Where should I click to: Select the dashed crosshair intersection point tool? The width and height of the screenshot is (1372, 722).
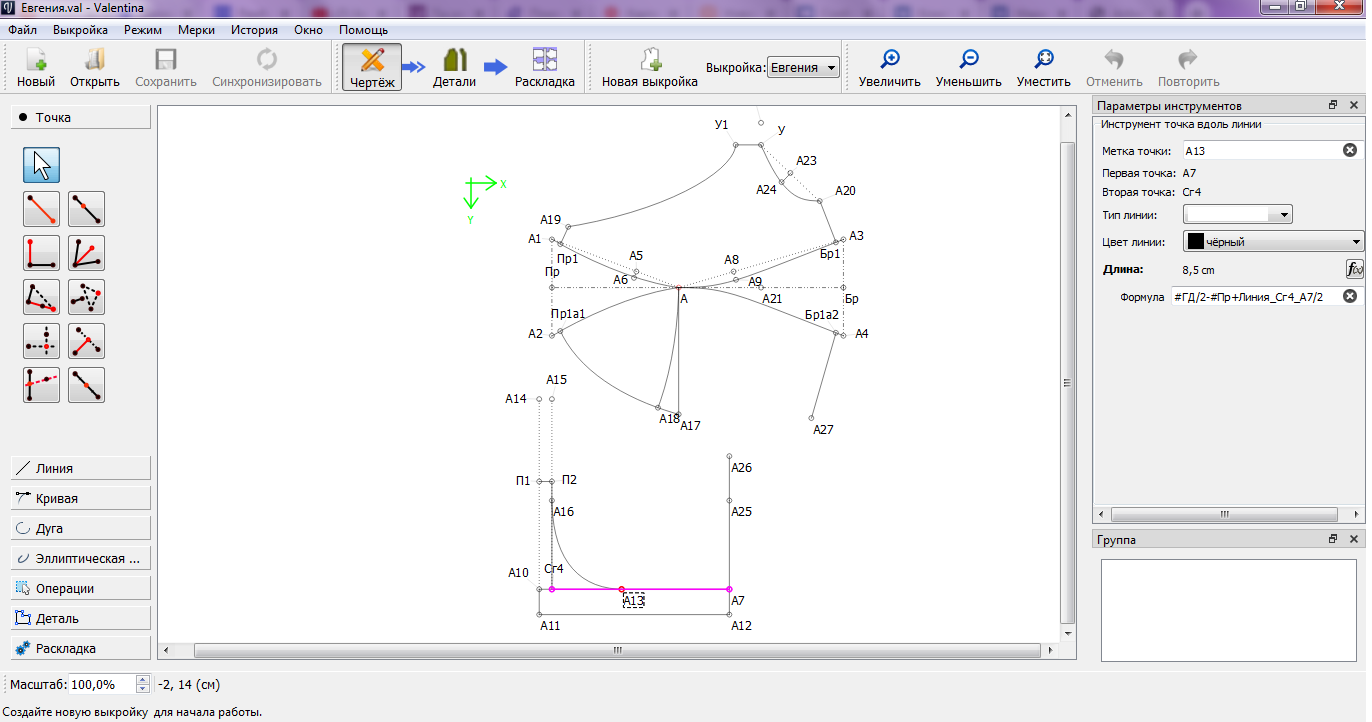pos(41,341)
